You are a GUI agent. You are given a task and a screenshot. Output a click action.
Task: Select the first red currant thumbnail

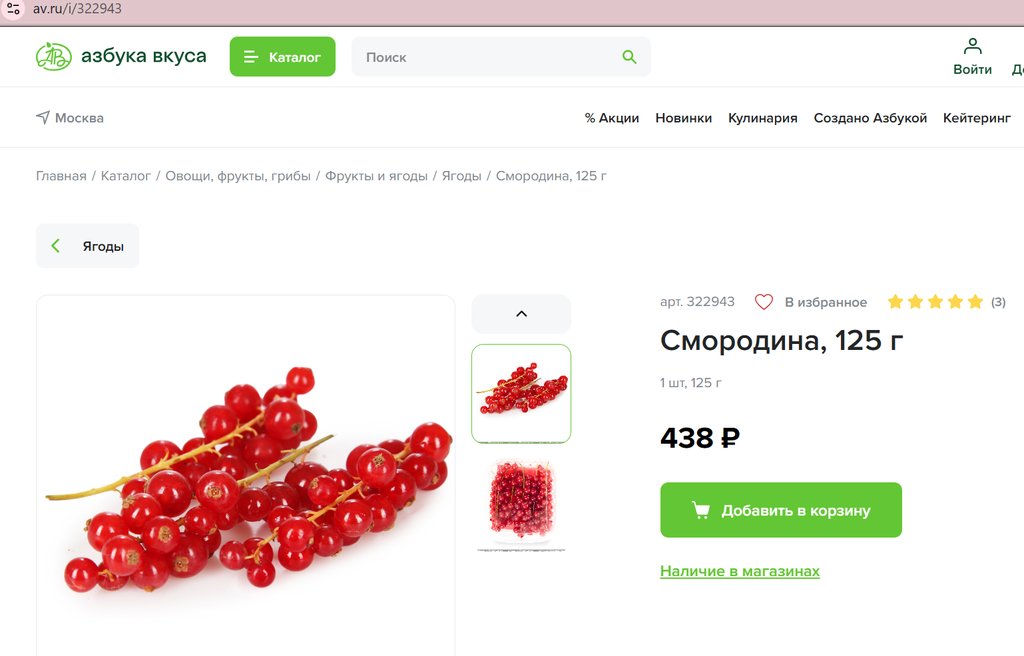click(521, 393)
